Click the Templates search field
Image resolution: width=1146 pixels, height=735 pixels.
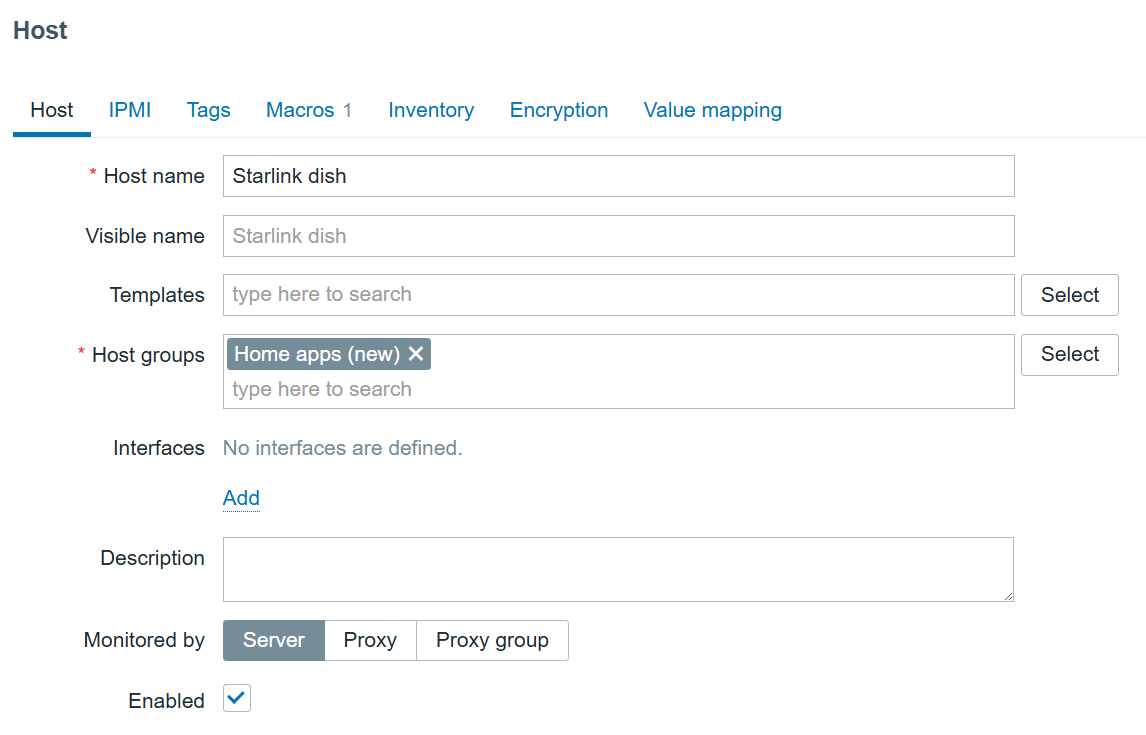(618, 295)
